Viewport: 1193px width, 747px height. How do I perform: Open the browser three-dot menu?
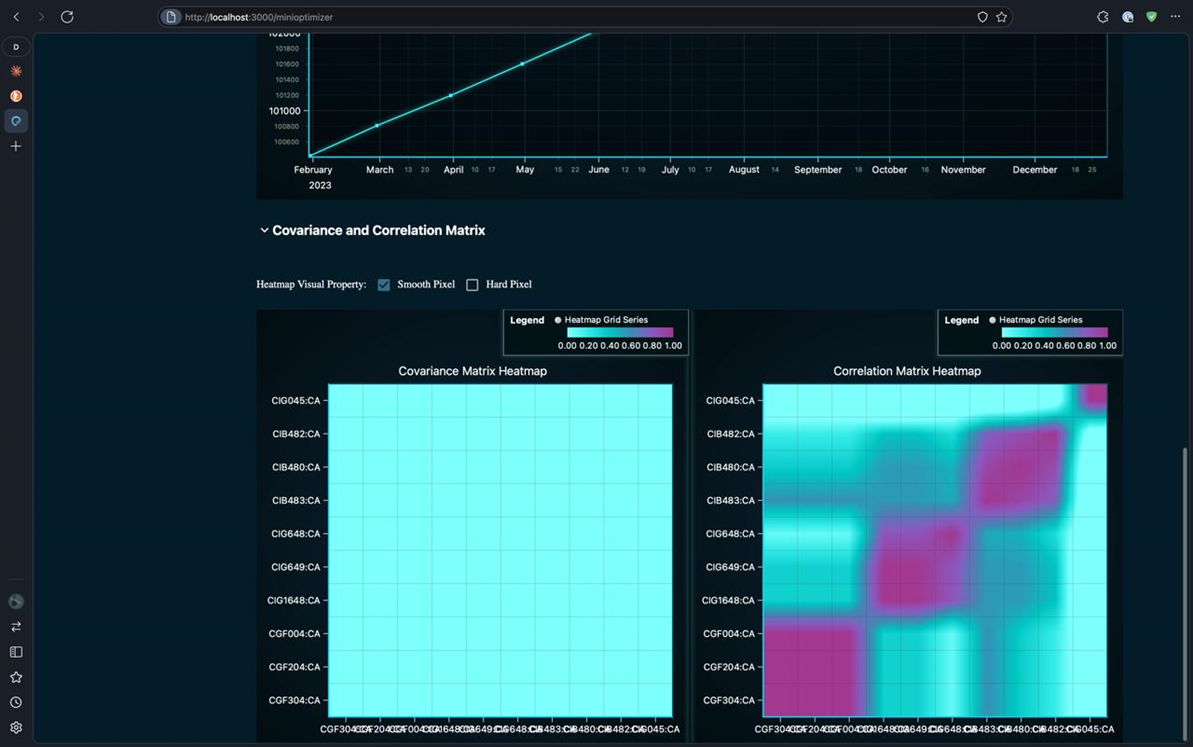coord(1175,17)
